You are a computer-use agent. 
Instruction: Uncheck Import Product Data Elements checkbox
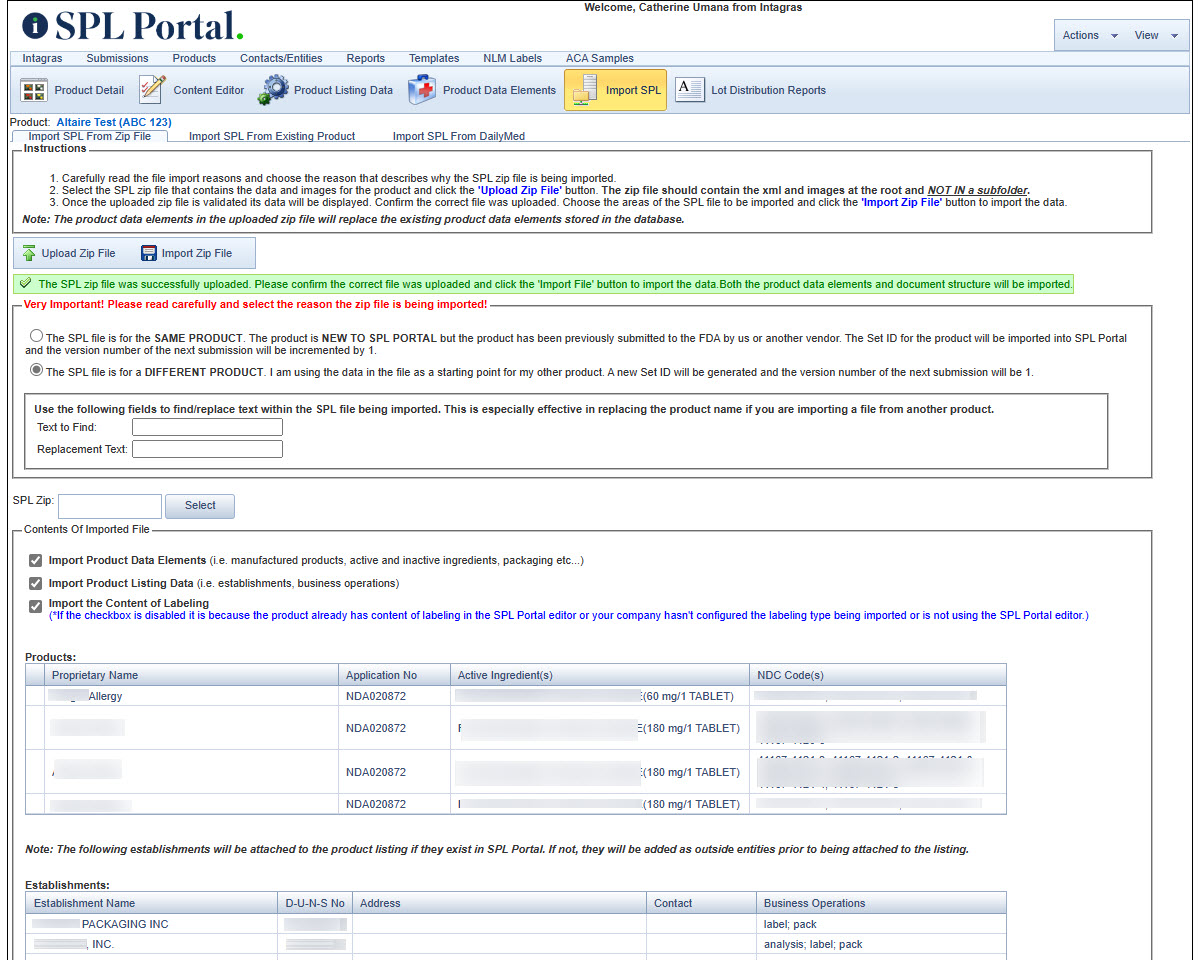coord(35,561)
